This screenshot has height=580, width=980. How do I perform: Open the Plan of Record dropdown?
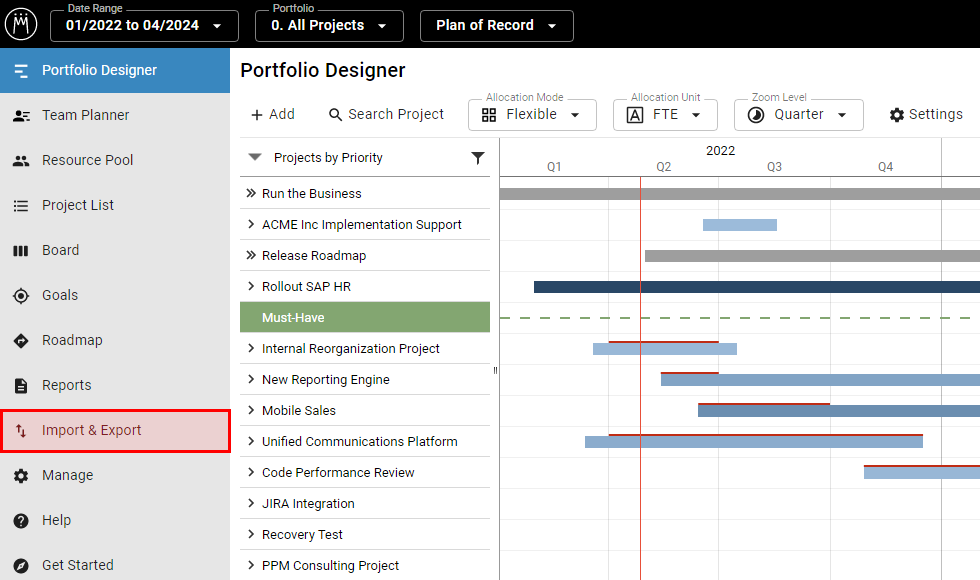coord(496,26)
